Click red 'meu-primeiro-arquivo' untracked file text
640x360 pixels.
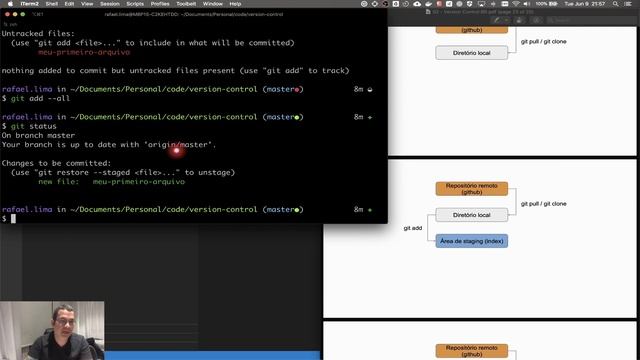pos(84,52)
